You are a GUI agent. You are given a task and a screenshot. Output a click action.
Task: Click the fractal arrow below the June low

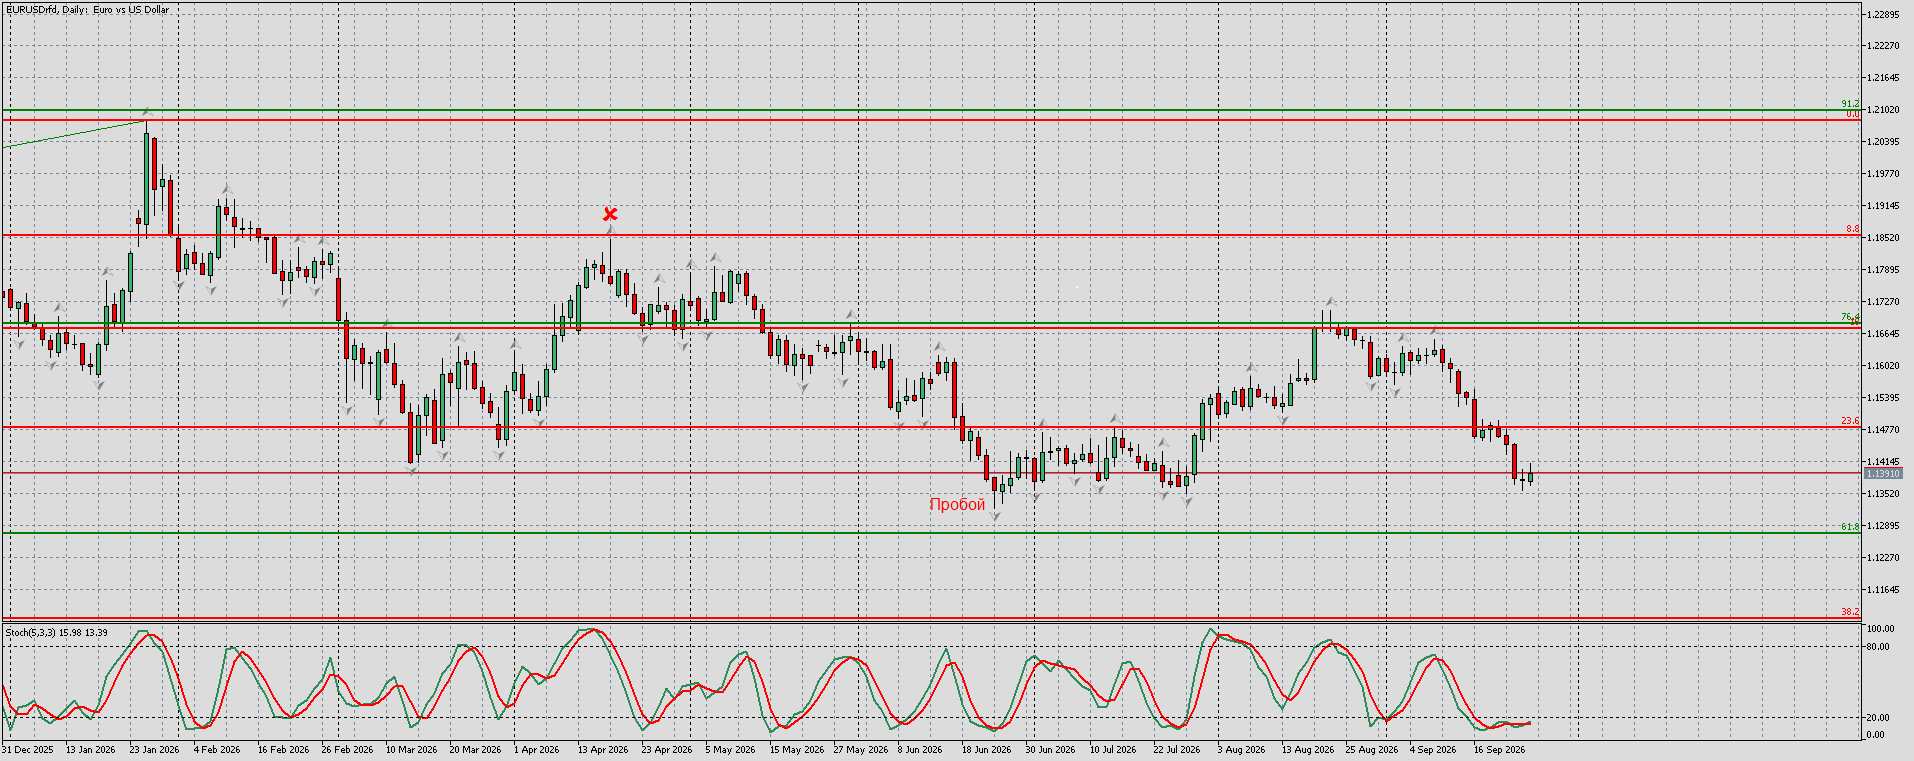pos(996,517)
